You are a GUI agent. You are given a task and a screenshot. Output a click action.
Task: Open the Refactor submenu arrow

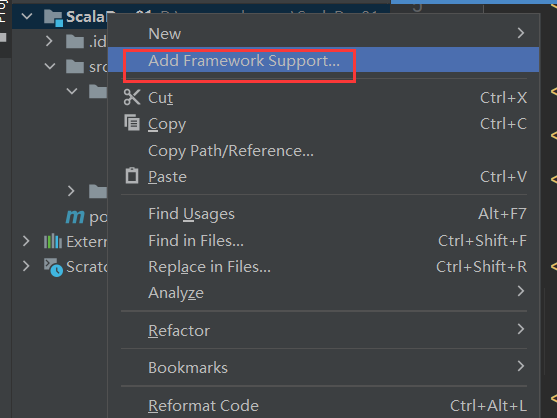pyautogui.click(x=521, y=329)
